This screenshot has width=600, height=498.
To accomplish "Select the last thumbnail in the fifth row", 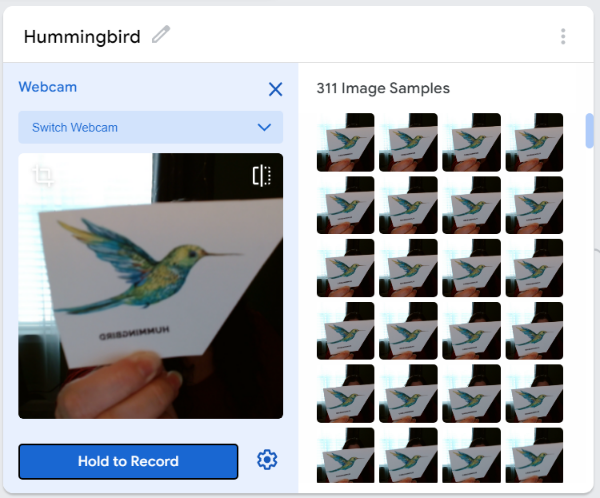I will tap(534, 393).
